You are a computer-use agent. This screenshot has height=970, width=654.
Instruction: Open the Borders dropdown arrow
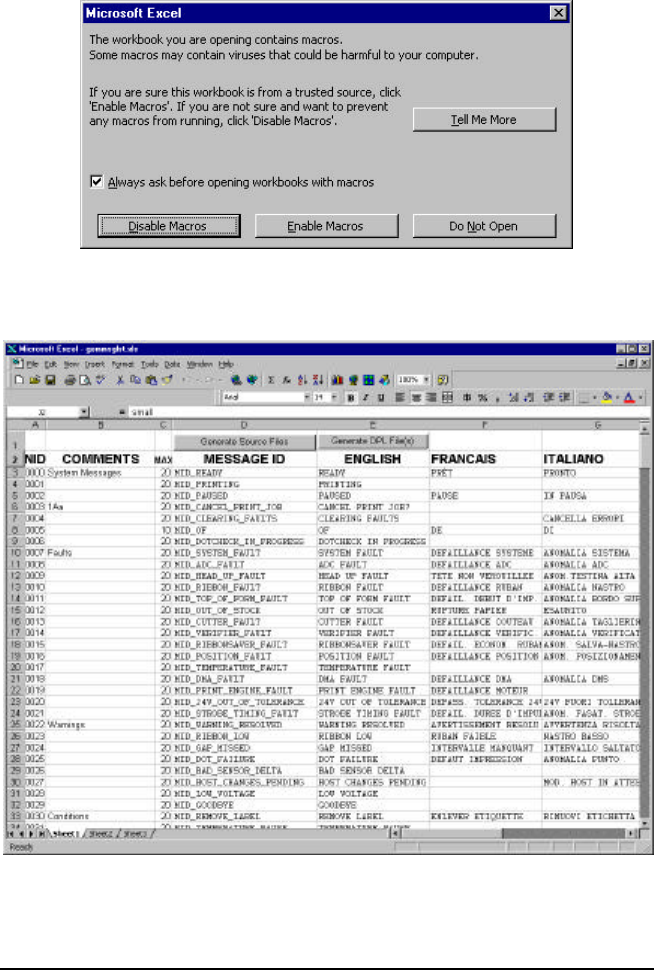tap(595, 398)
